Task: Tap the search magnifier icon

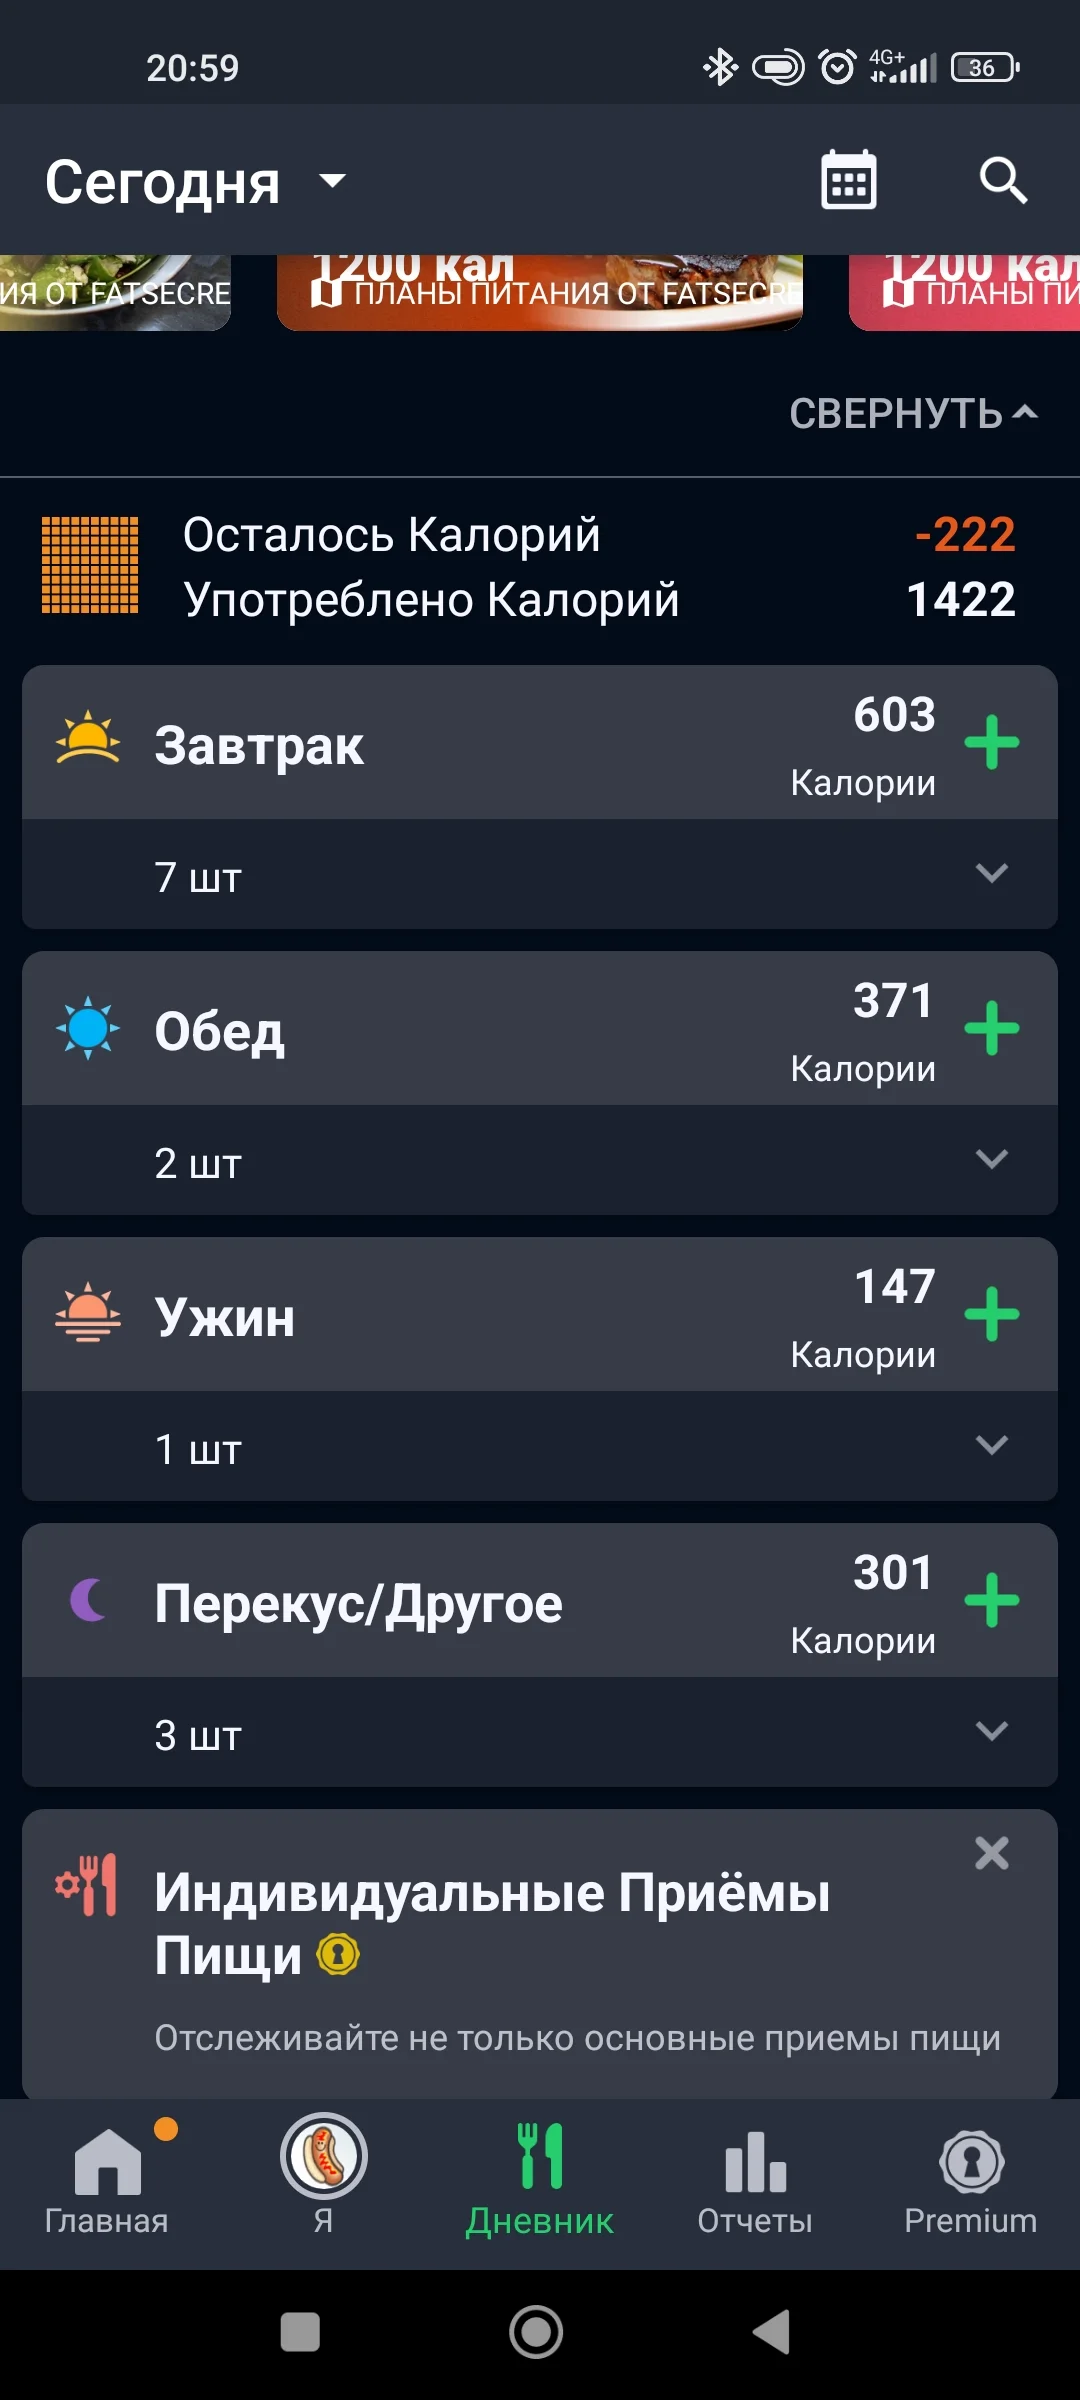Action: click(1002, 181)
